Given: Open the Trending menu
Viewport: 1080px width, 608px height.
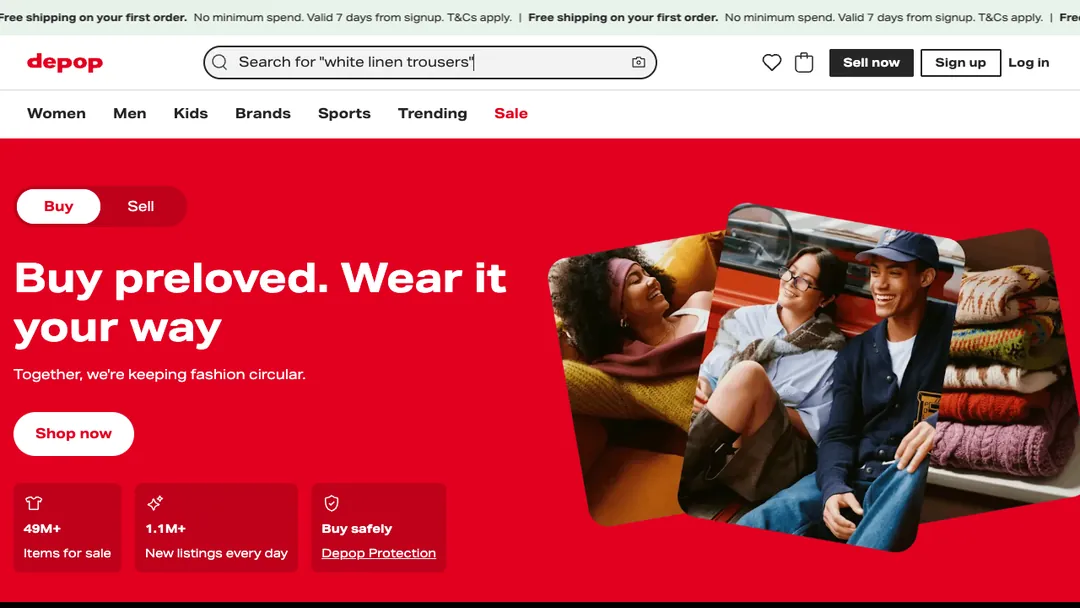Looking at the screenshot, I should 433,114.
